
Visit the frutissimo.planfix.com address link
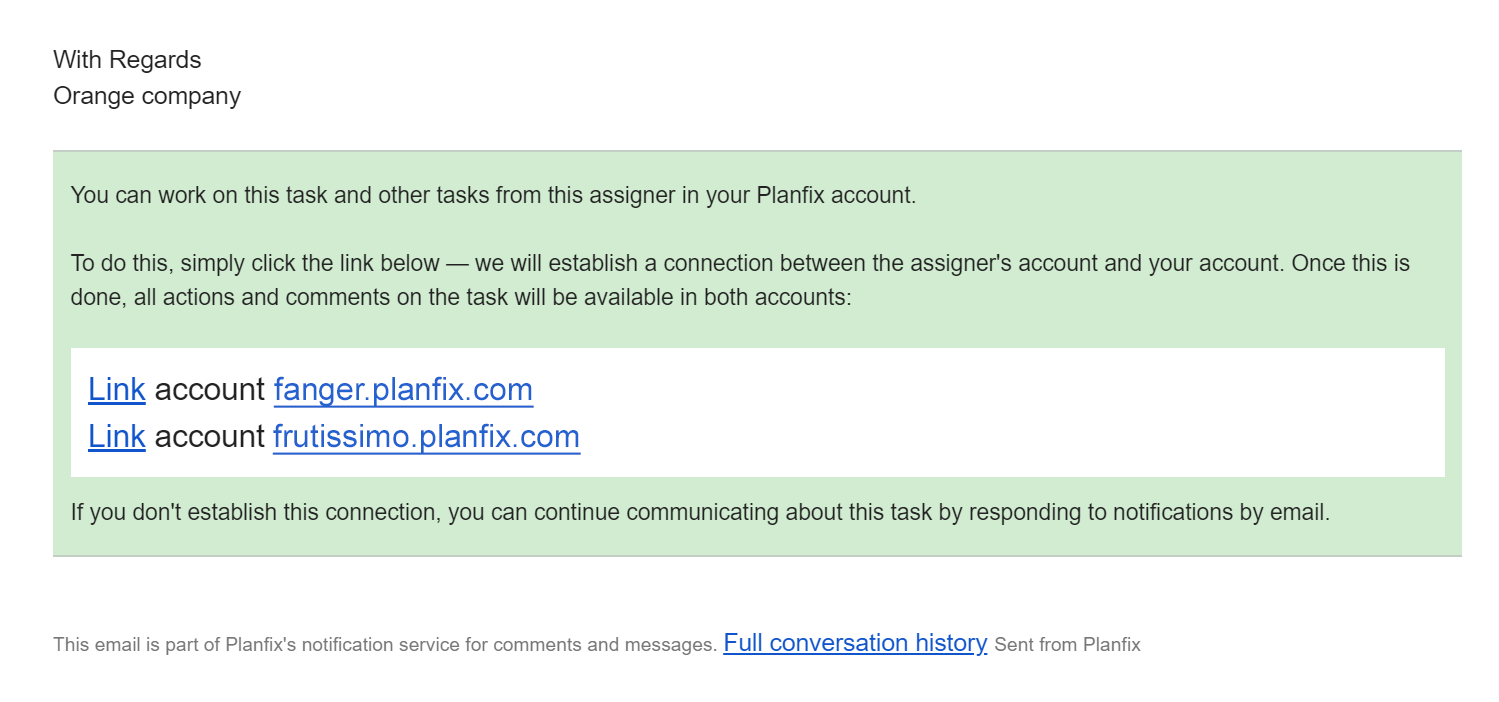[x=426, y=436]
